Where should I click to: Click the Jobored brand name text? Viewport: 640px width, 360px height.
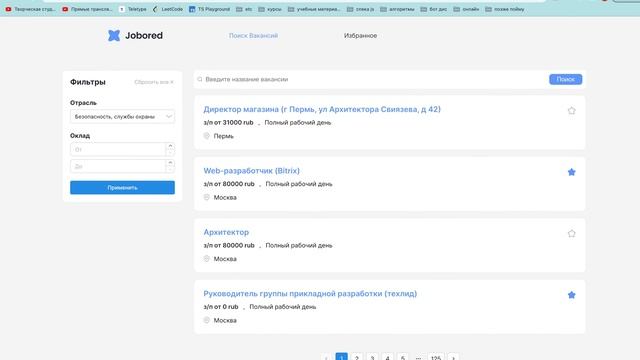click(x=144, y=36)
